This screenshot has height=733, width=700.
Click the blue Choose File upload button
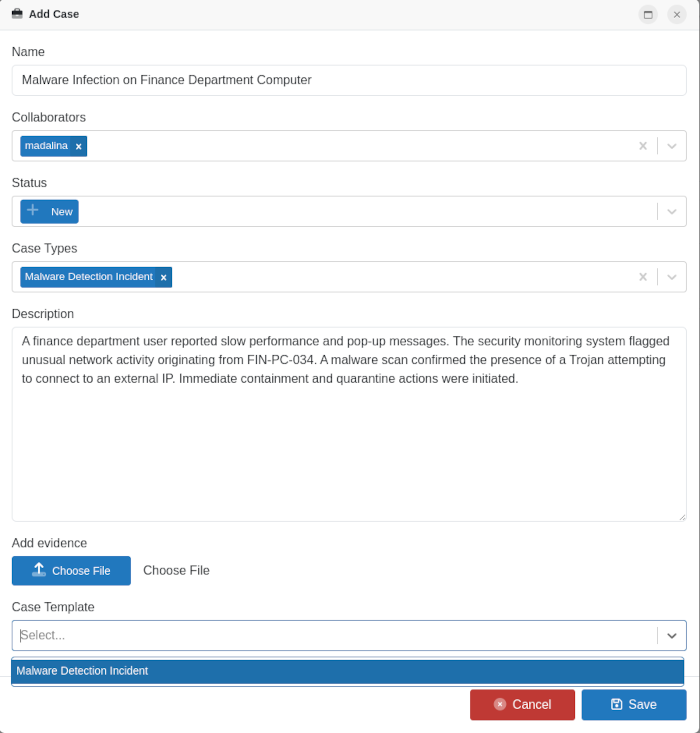[71, 571]
